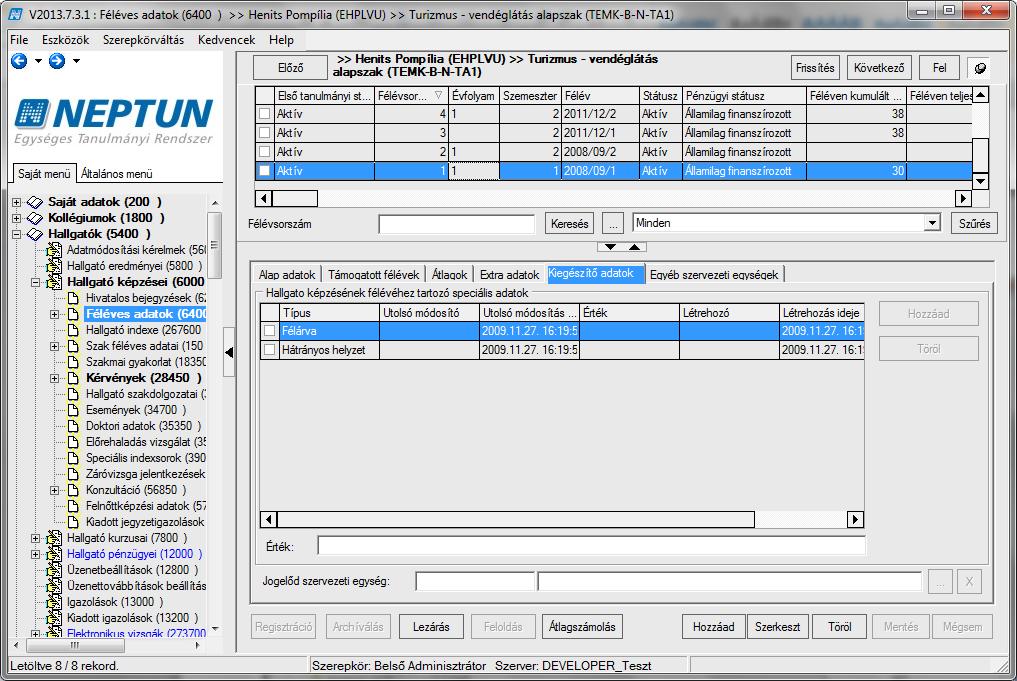Expand the Féléves adatok tree node
Screen dimensions: 1017x681
54,315
